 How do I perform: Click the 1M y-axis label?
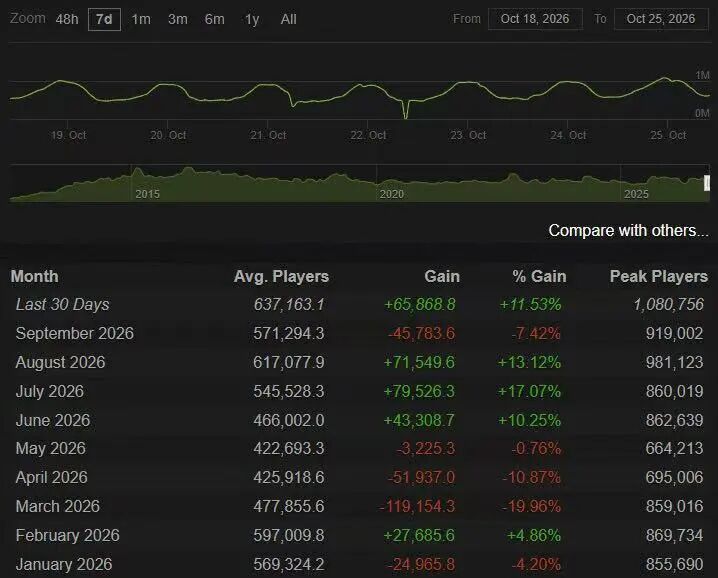[x=702, y=75]
